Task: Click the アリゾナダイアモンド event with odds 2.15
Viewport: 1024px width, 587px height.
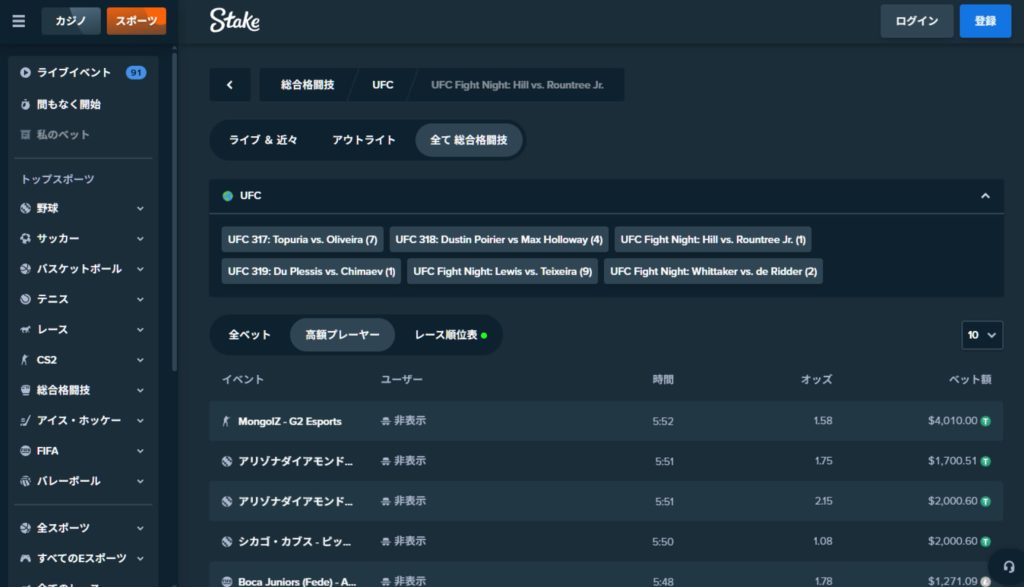Action: click(x=606, y=501)
